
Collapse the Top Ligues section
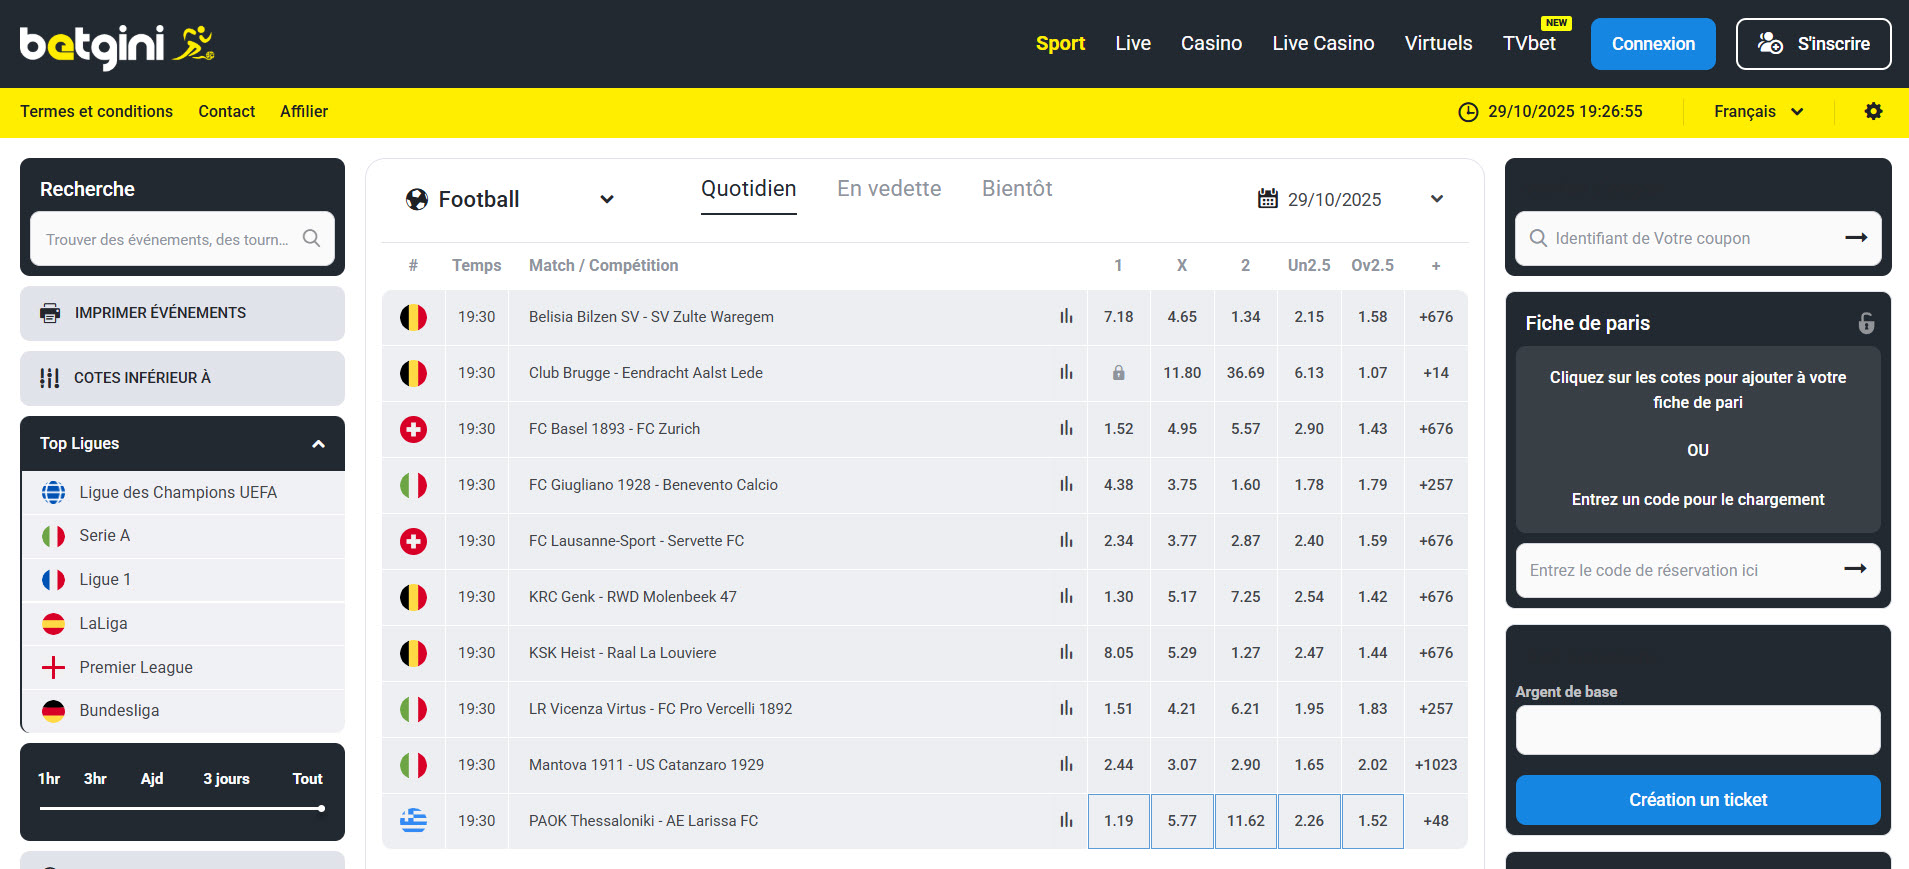(x=318, y=444)
